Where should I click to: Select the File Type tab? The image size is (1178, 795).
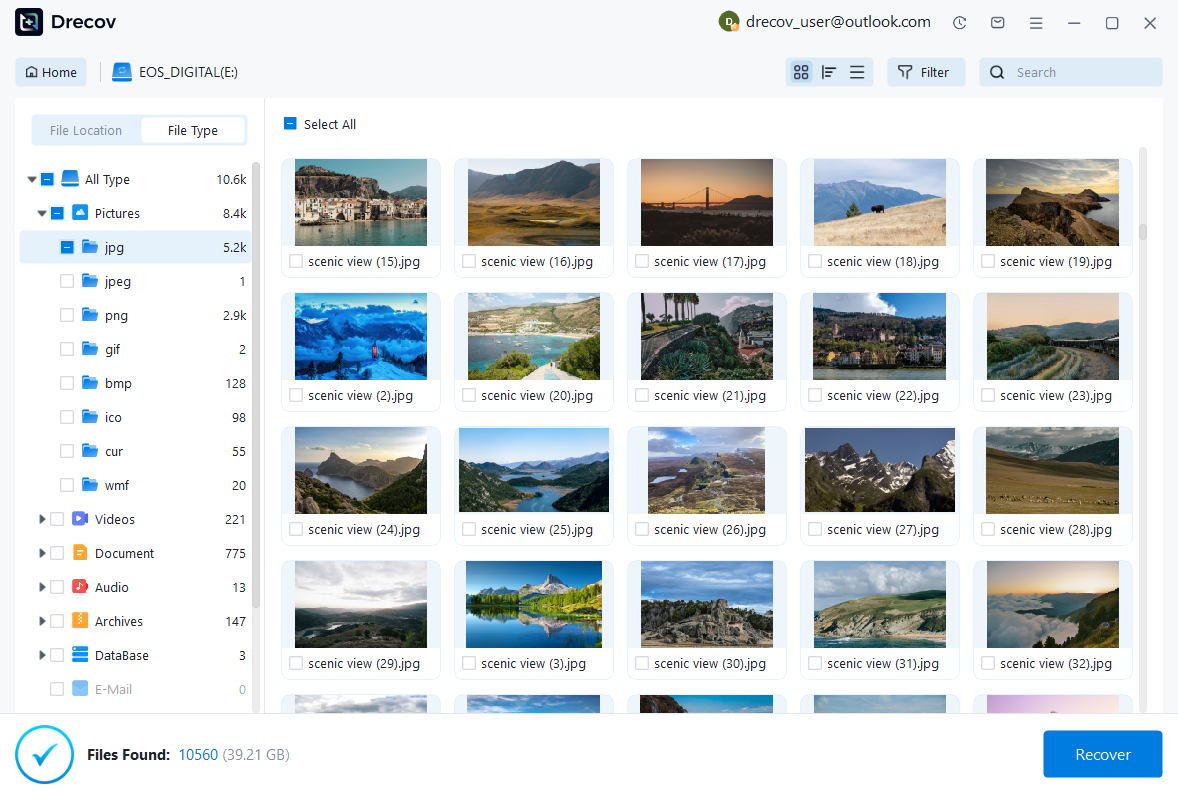[193, 130]
